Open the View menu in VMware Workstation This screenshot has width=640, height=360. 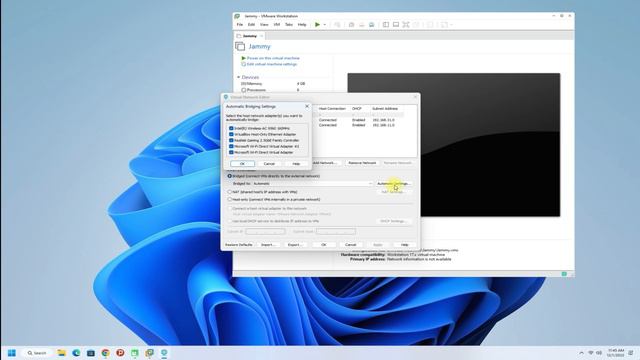(x=264, y=24)
